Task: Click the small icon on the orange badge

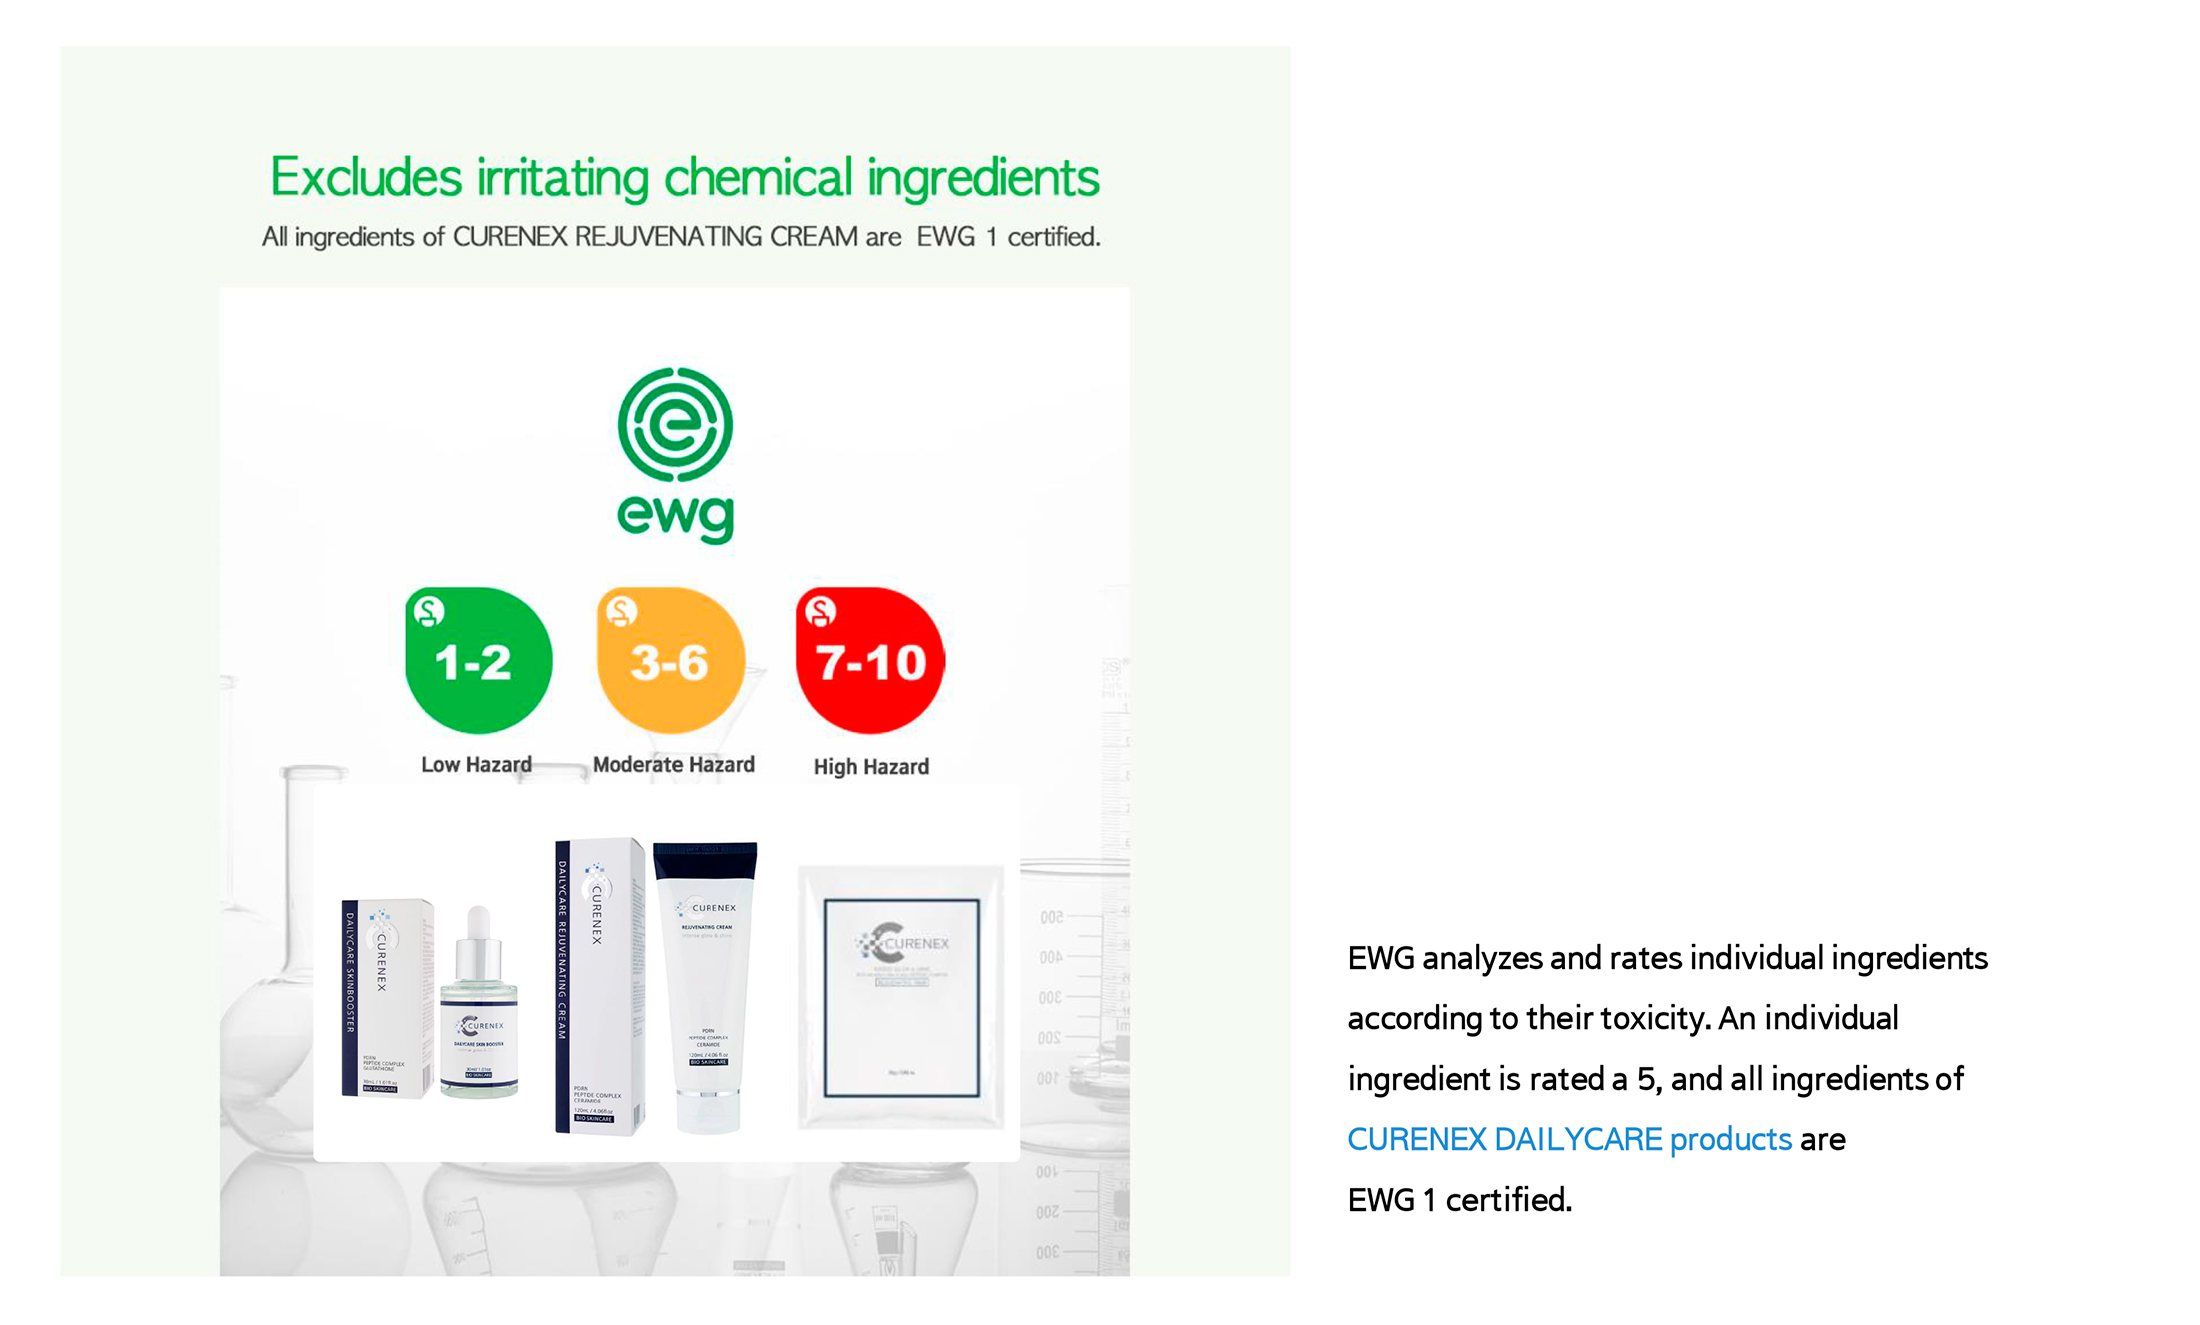Action: pyautogui.click(x=621, y=611)
